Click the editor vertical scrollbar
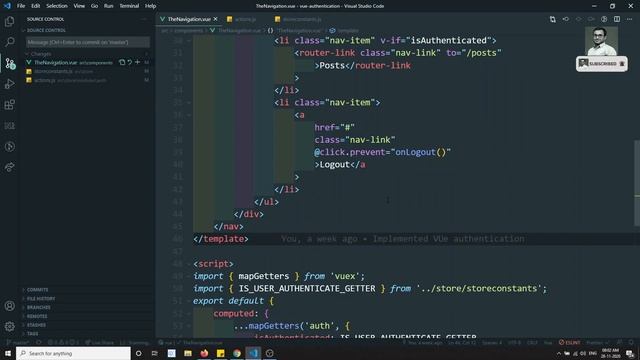The width and height of the screenshot is (640, 360). click(637, 182)
